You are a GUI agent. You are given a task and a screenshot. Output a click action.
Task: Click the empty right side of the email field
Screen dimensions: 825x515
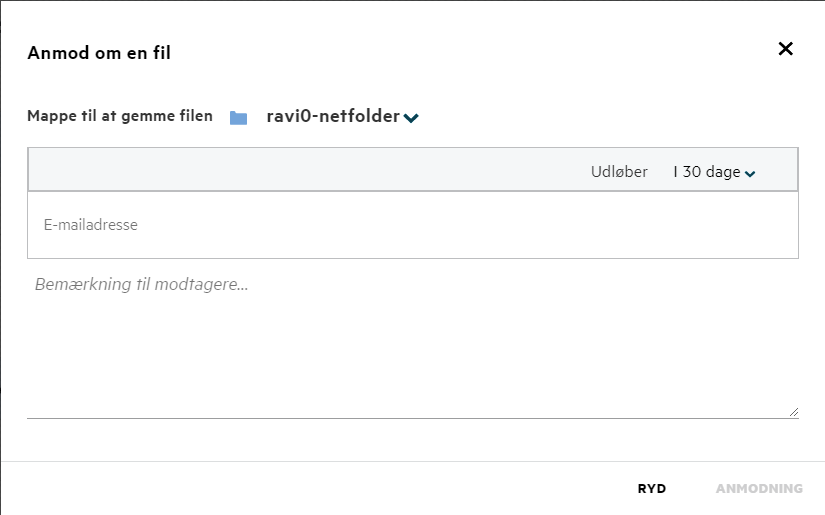(x=650, y=225)
